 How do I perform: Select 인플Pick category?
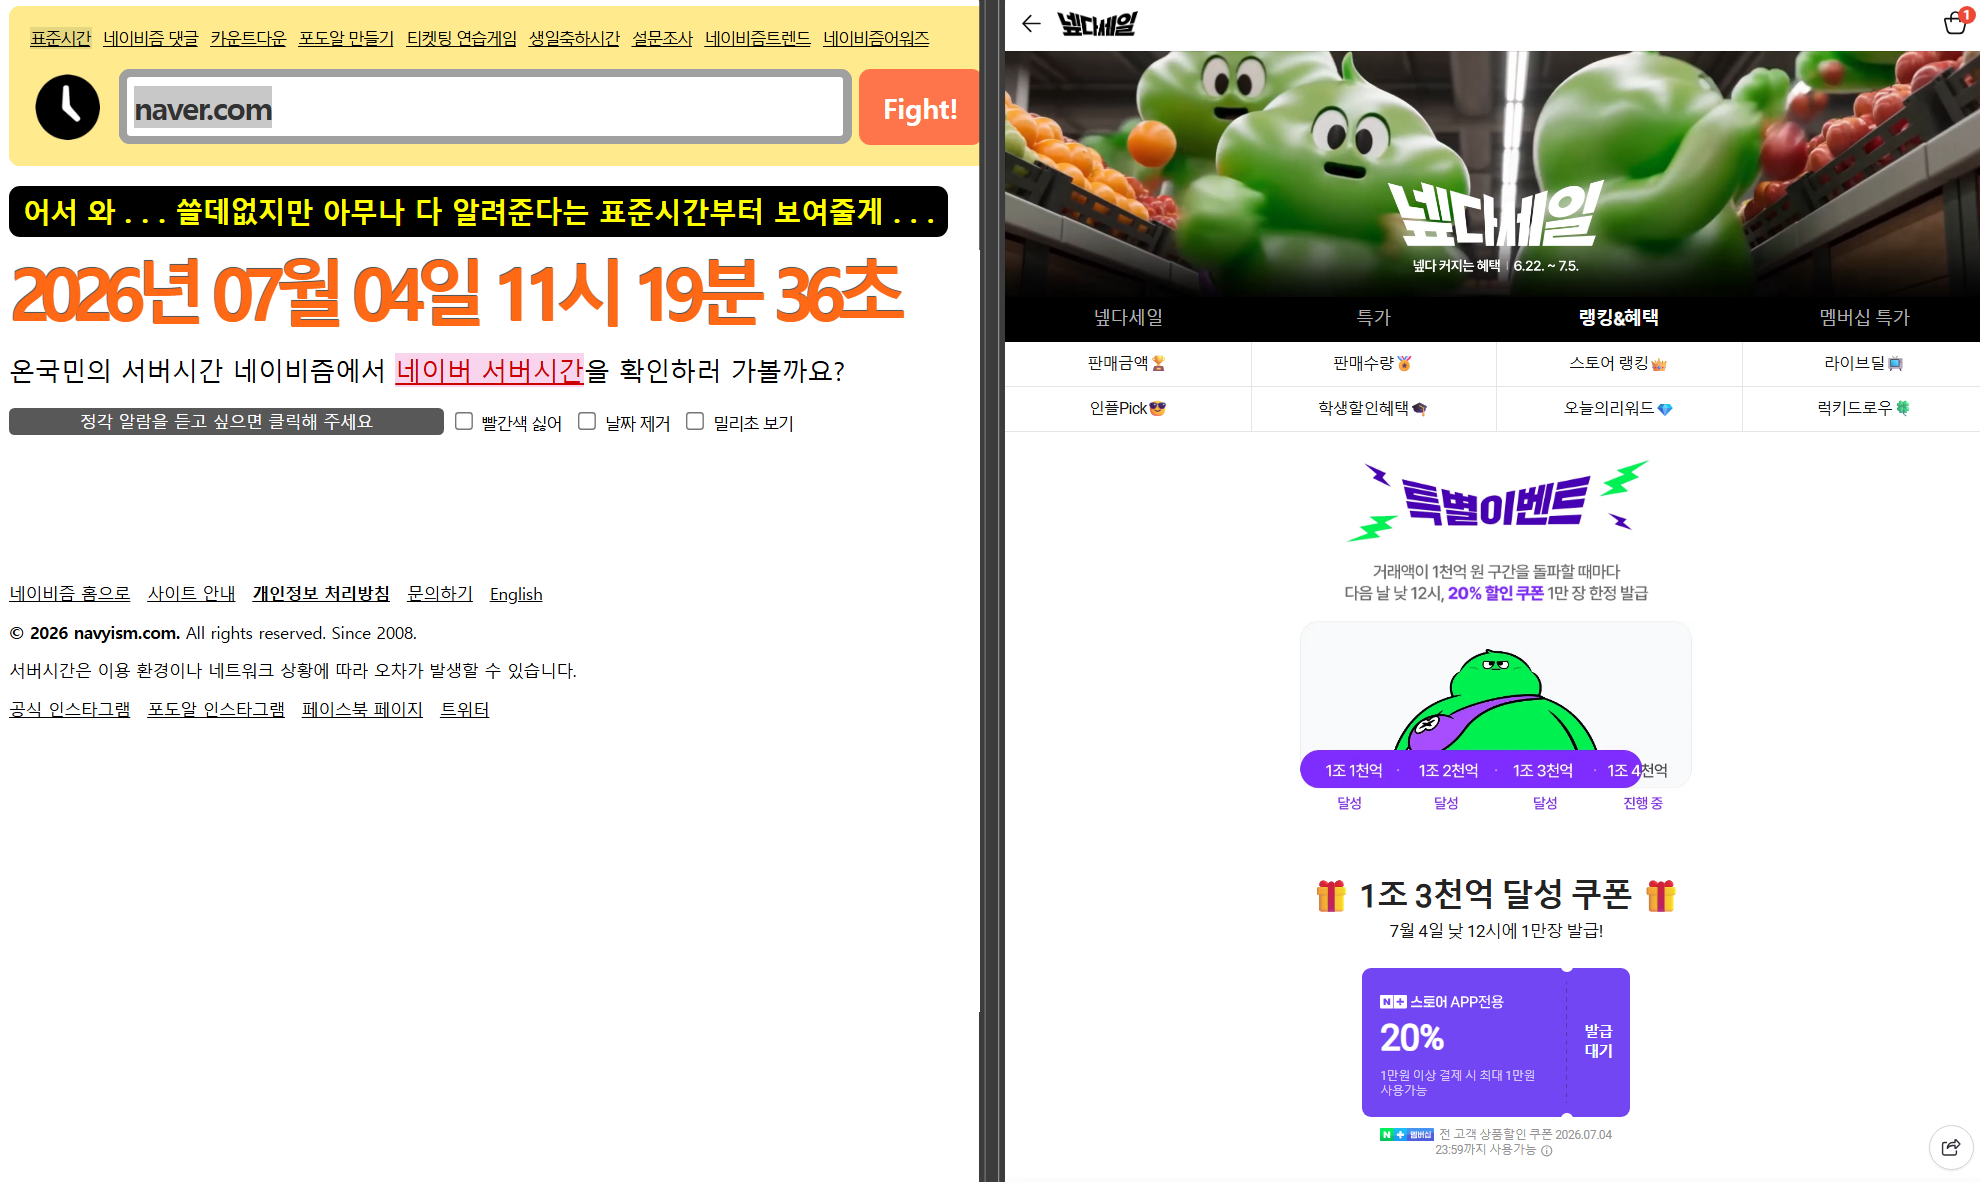(x=1128, y=408)
